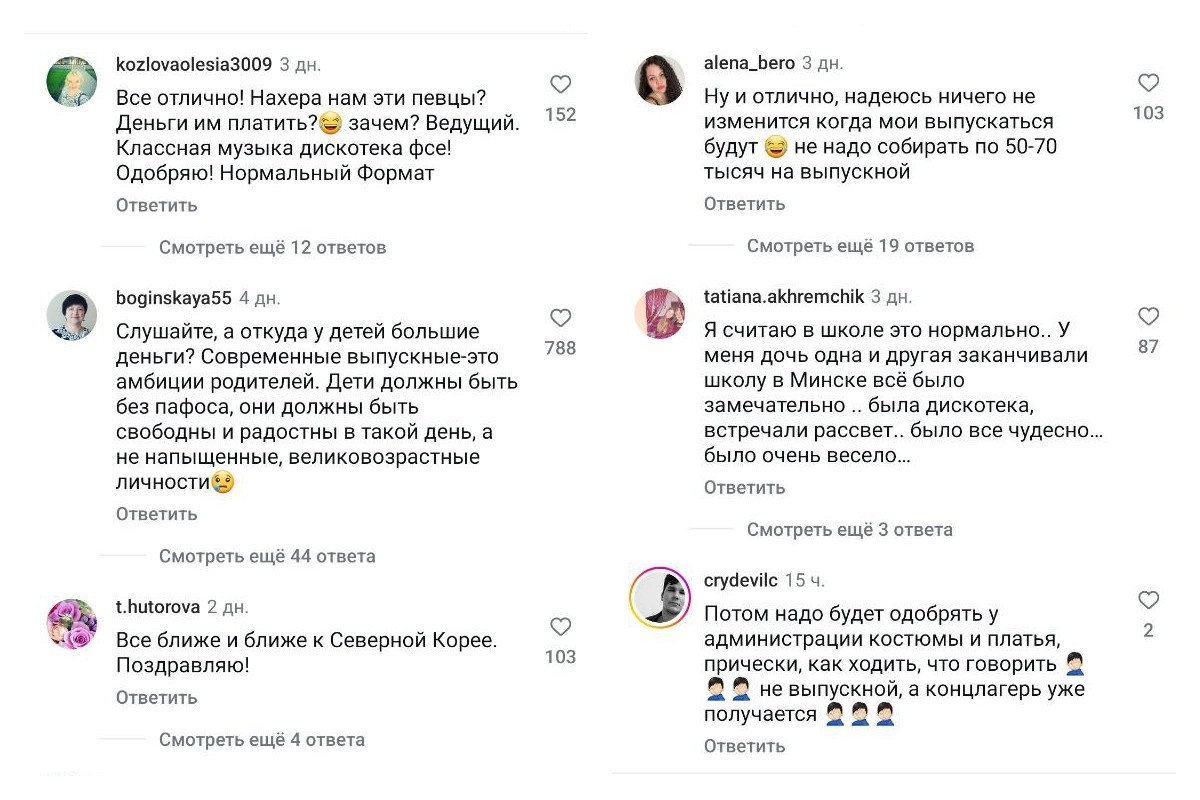
Task: Like kozlovaolesia3009's comment with heart icon
Action: (561, 85)
